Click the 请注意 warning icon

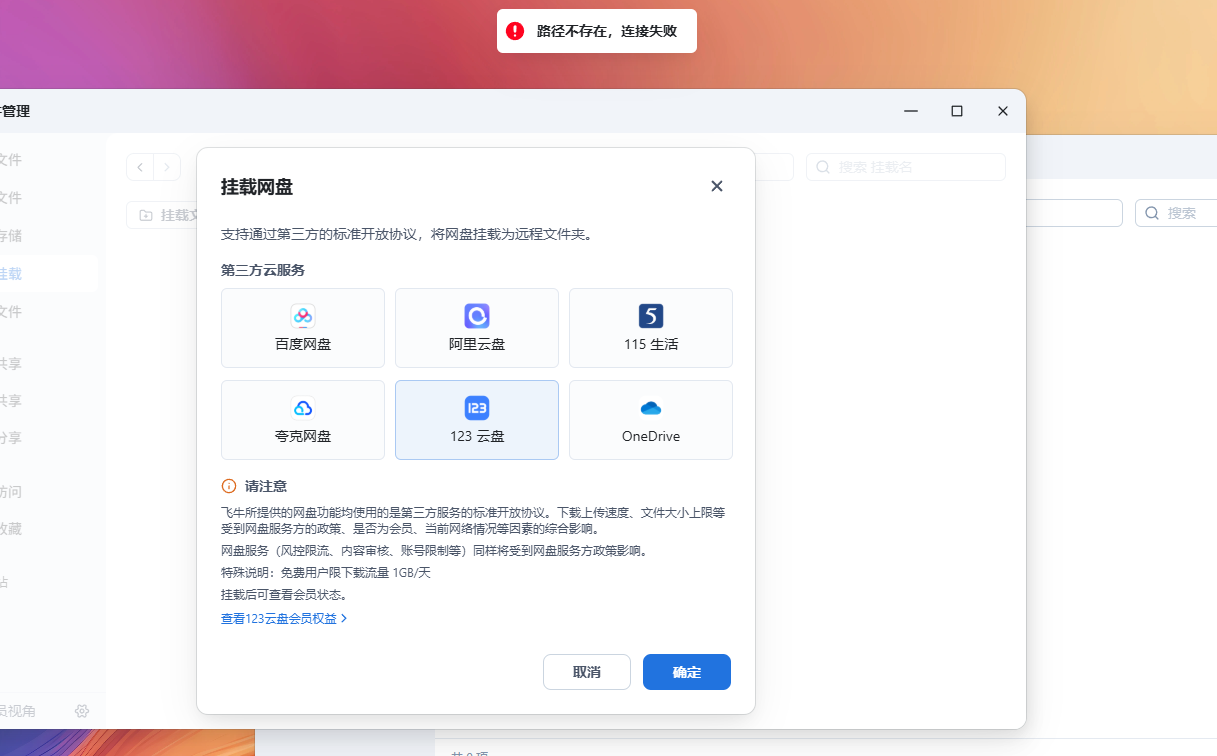[x=229, y=486]
